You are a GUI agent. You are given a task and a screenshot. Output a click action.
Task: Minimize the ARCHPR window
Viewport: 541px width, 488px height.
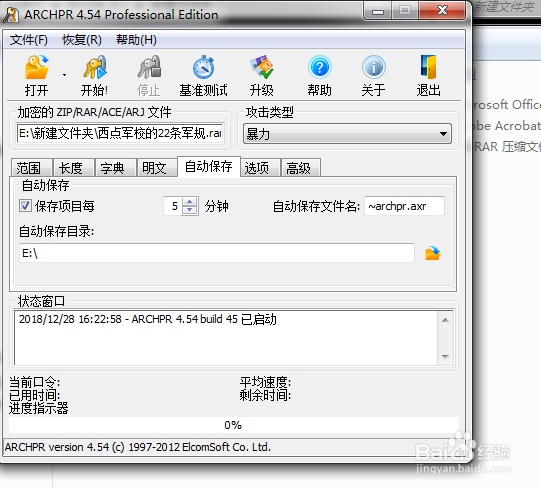[377, 11]
